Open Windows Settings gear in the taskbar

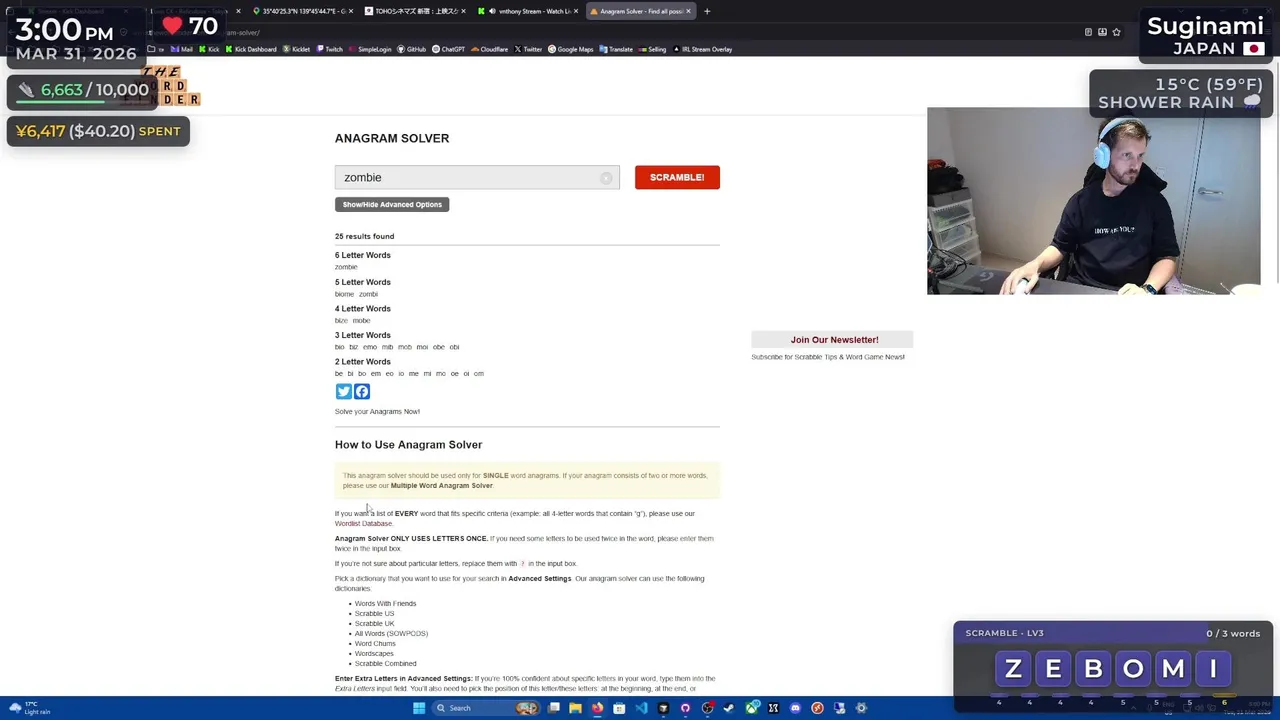tap(861, 708)
